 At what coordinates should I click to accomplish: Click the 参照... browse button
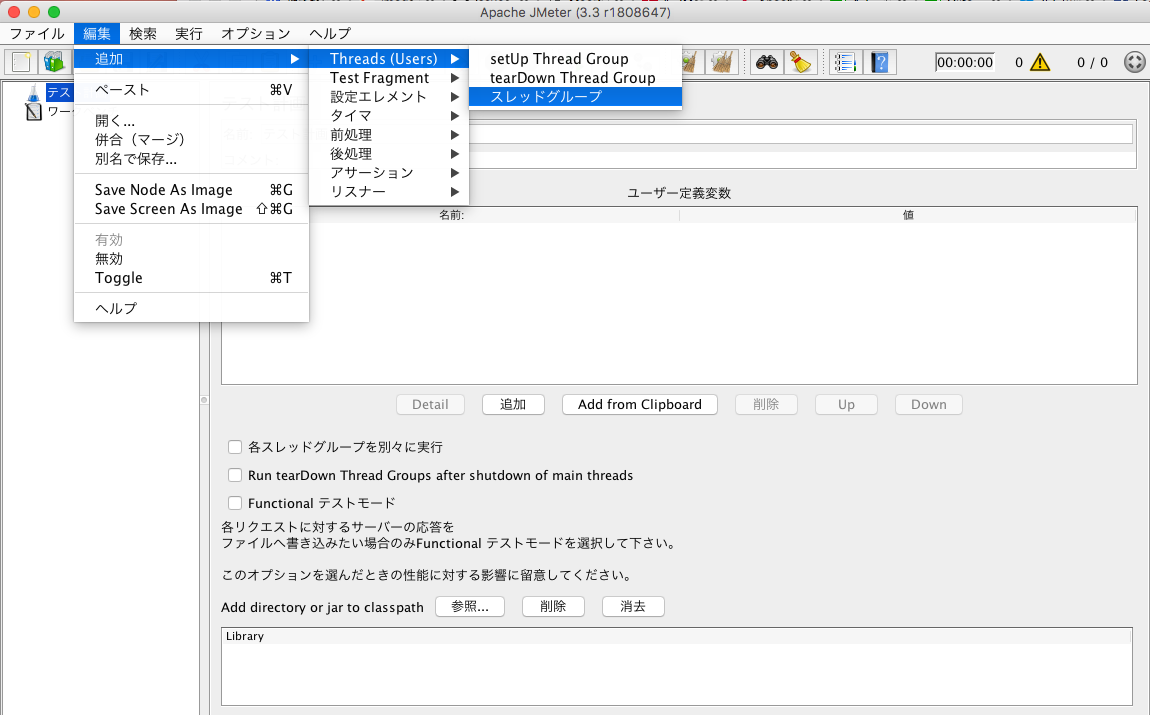469,606
